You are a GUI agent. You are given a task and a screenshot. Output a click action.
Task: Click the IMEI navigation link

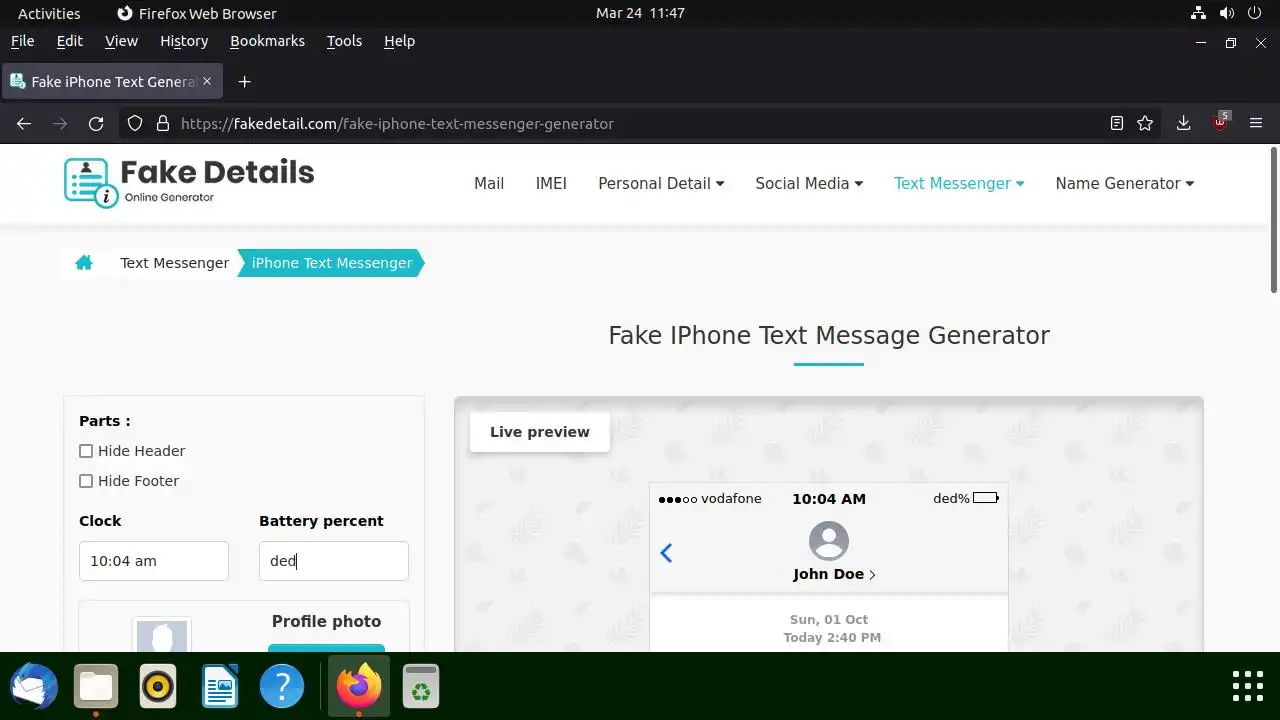[x=551, y=183]
